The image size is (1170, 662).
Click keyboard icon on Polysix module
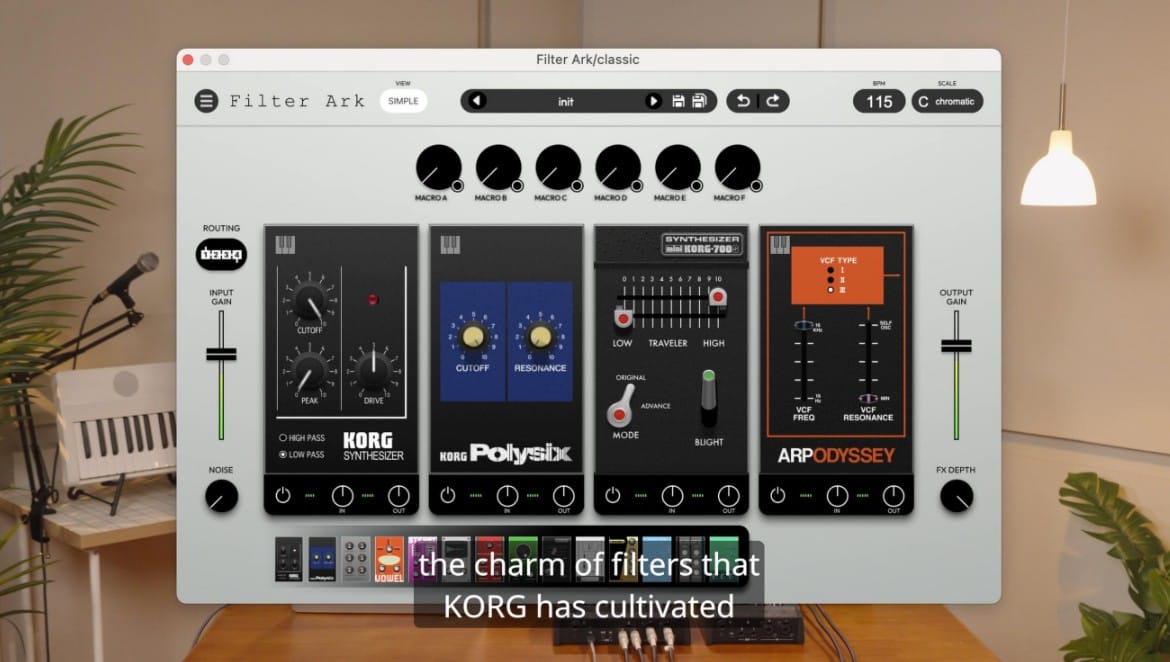pos(450,244)
